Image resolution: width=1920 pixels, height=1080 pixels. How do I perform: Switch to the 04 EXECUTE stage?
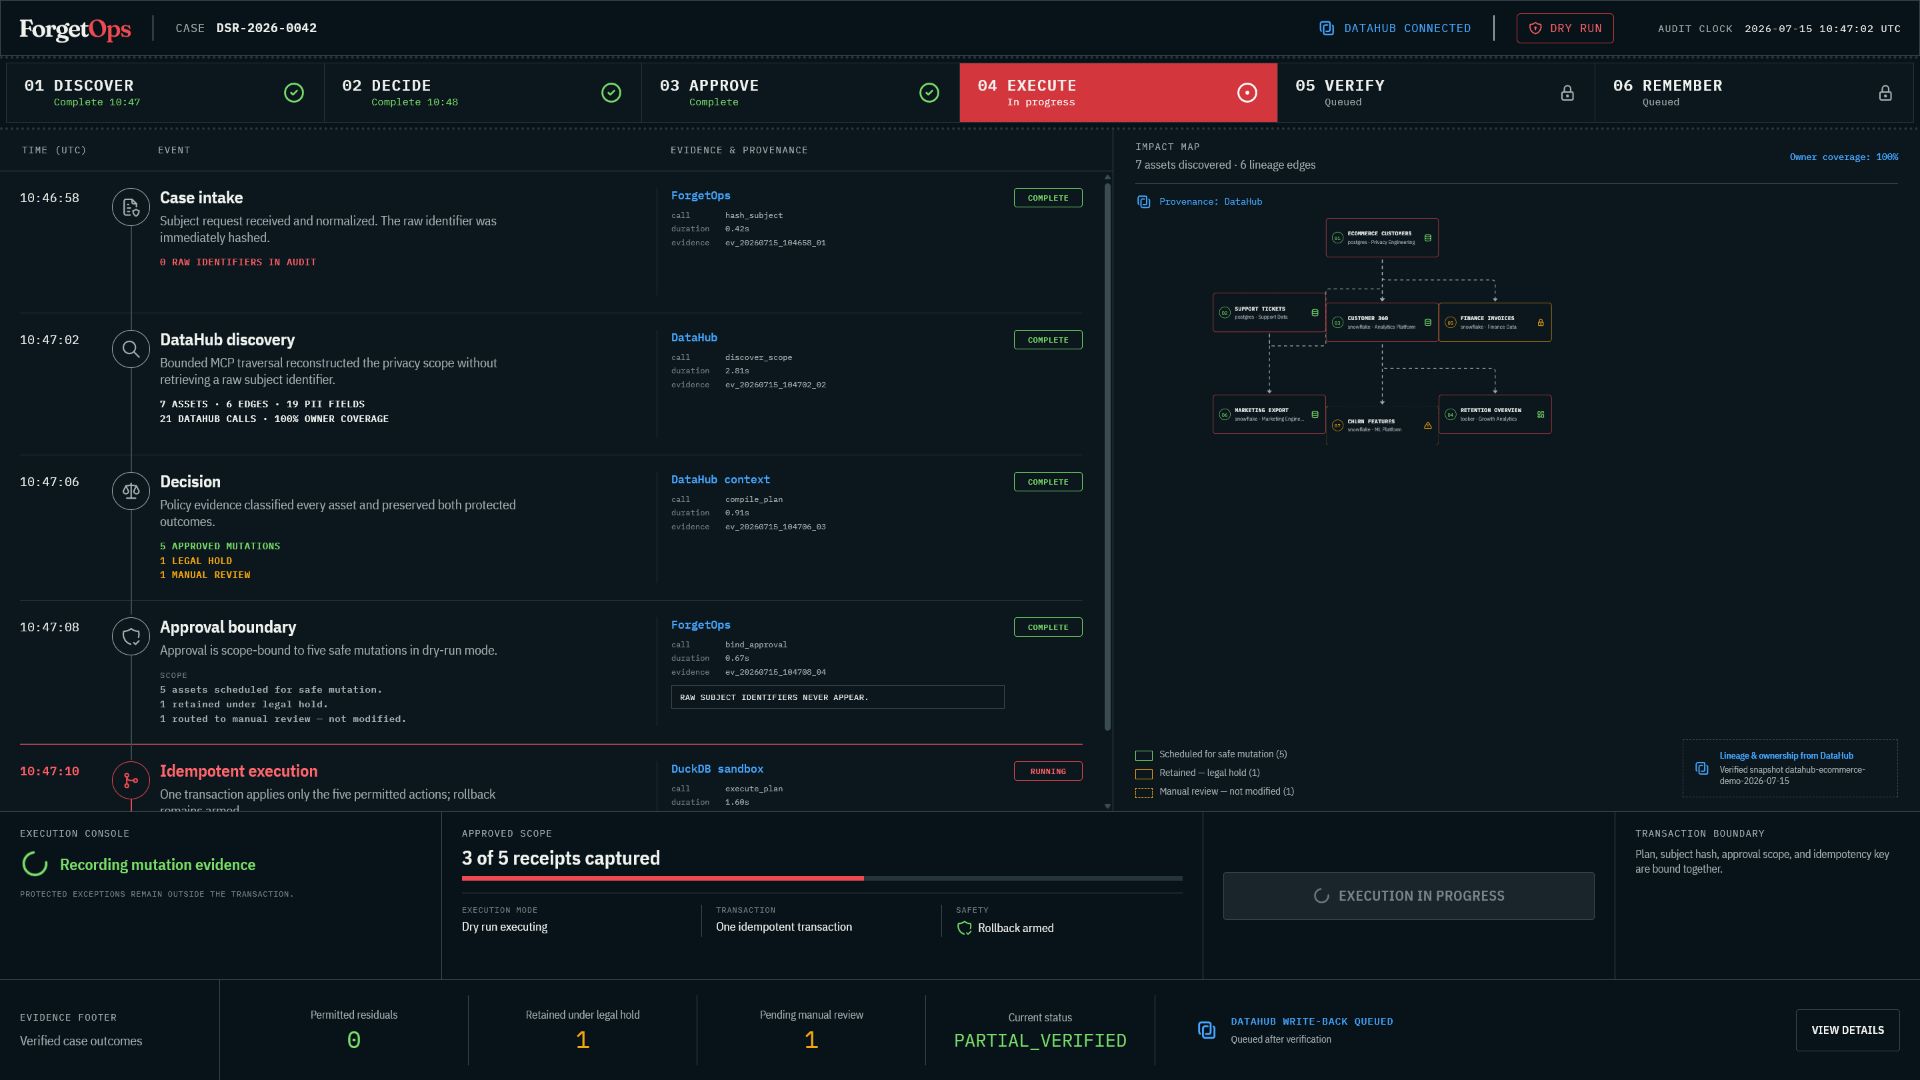[1118, 93]
